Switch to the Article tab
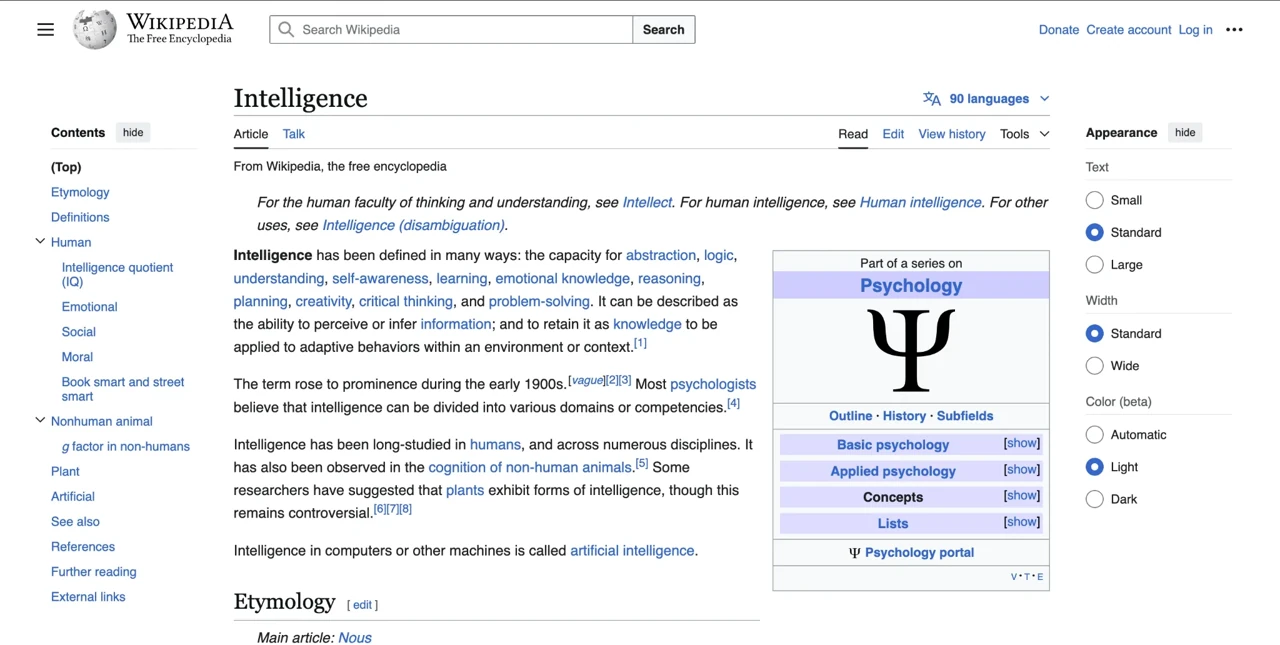This screenshot has width=1280, height=645. point(251,134)
